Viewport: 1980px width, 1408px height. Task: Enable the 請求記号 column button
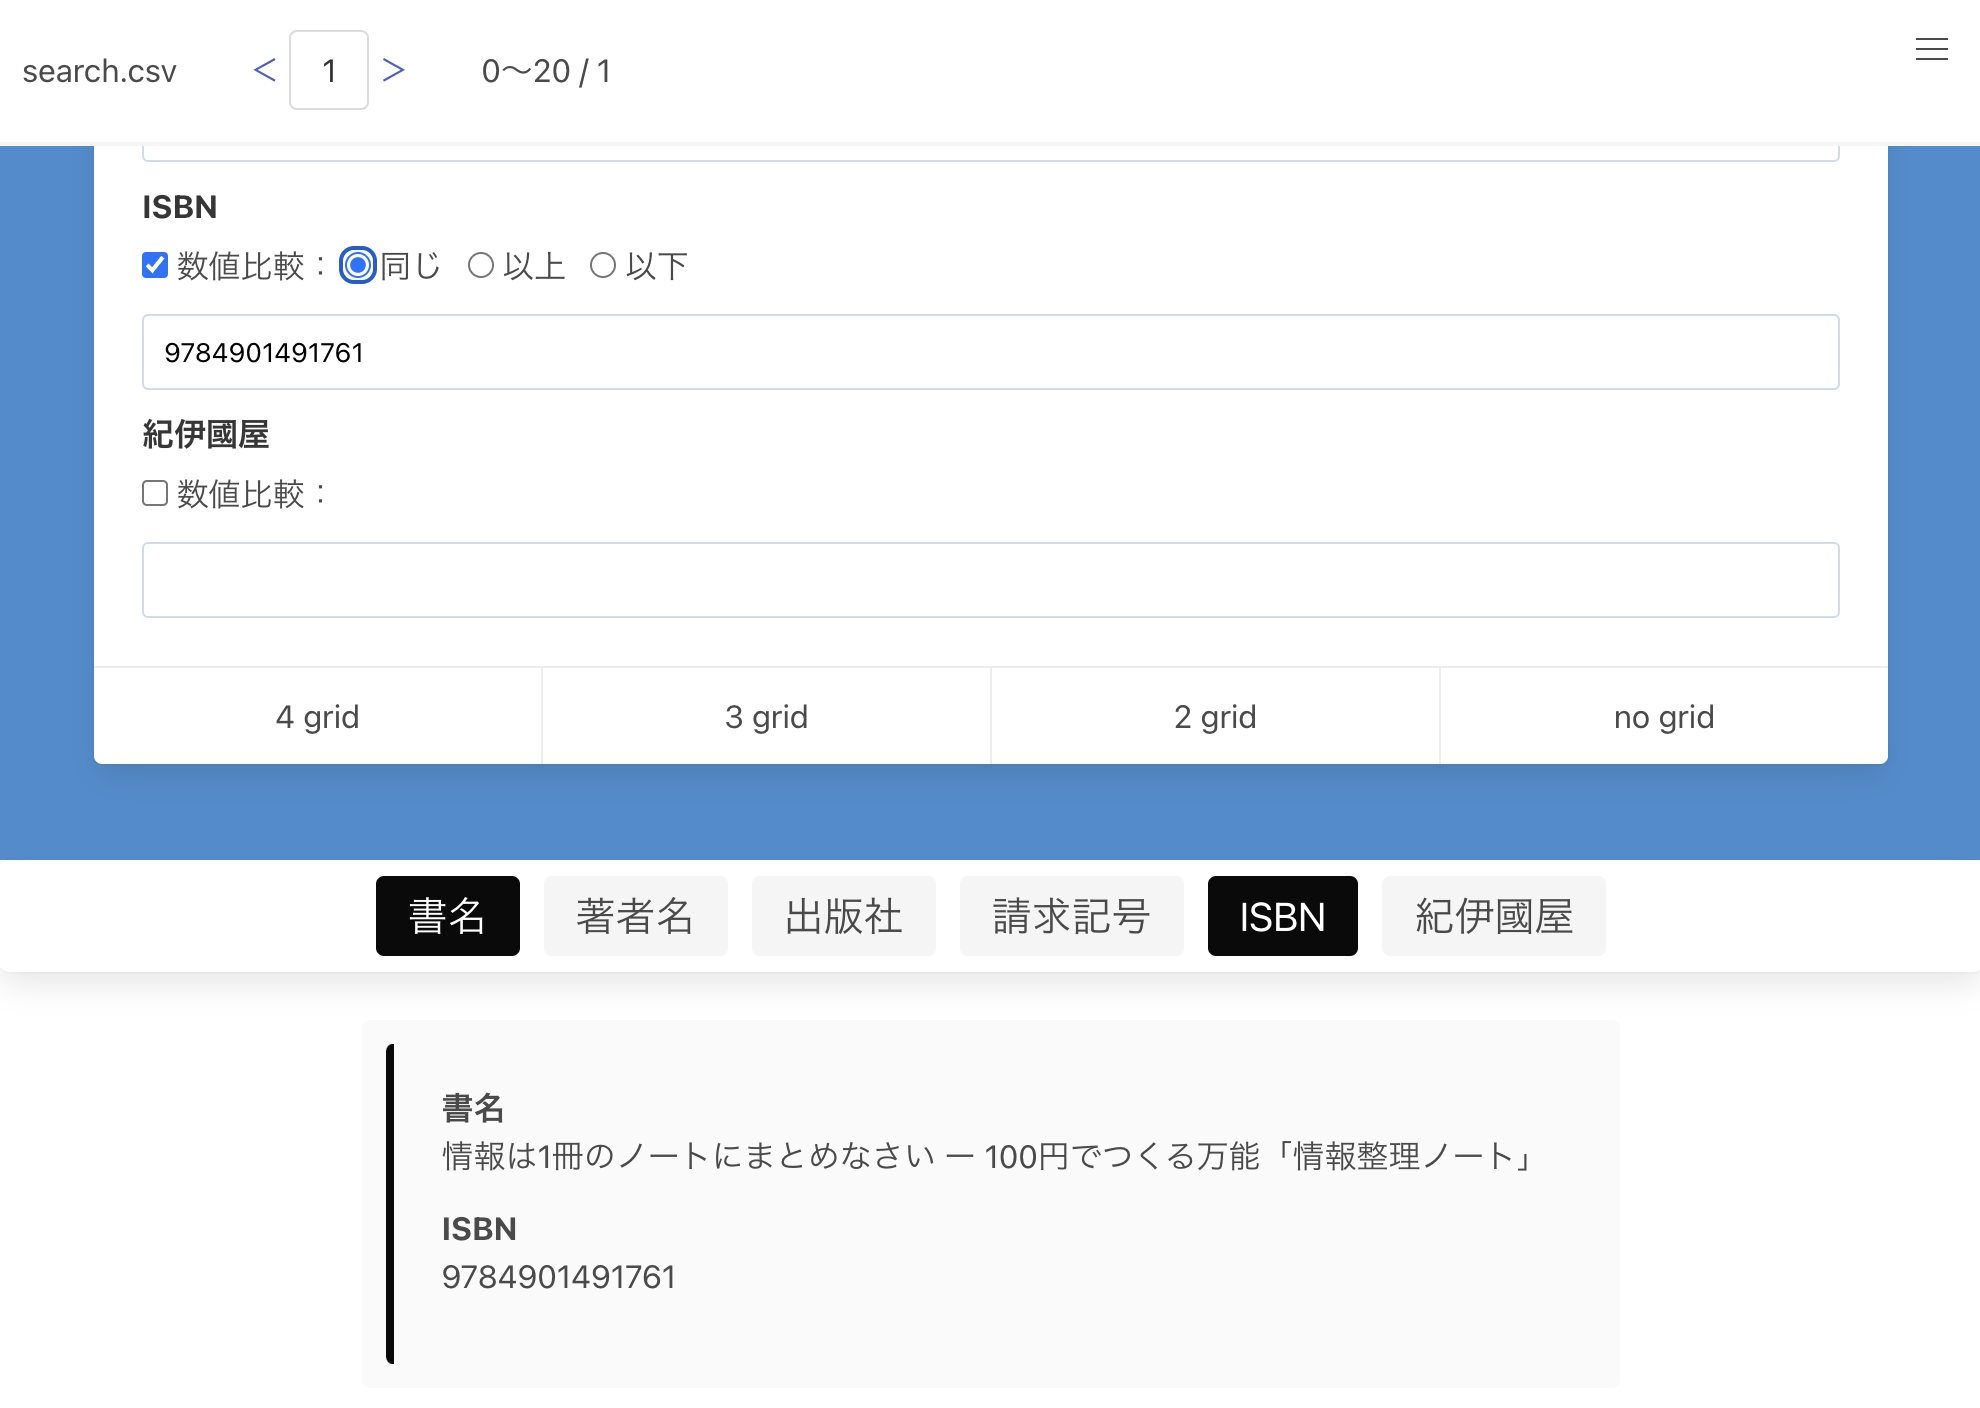(1071, 916)
